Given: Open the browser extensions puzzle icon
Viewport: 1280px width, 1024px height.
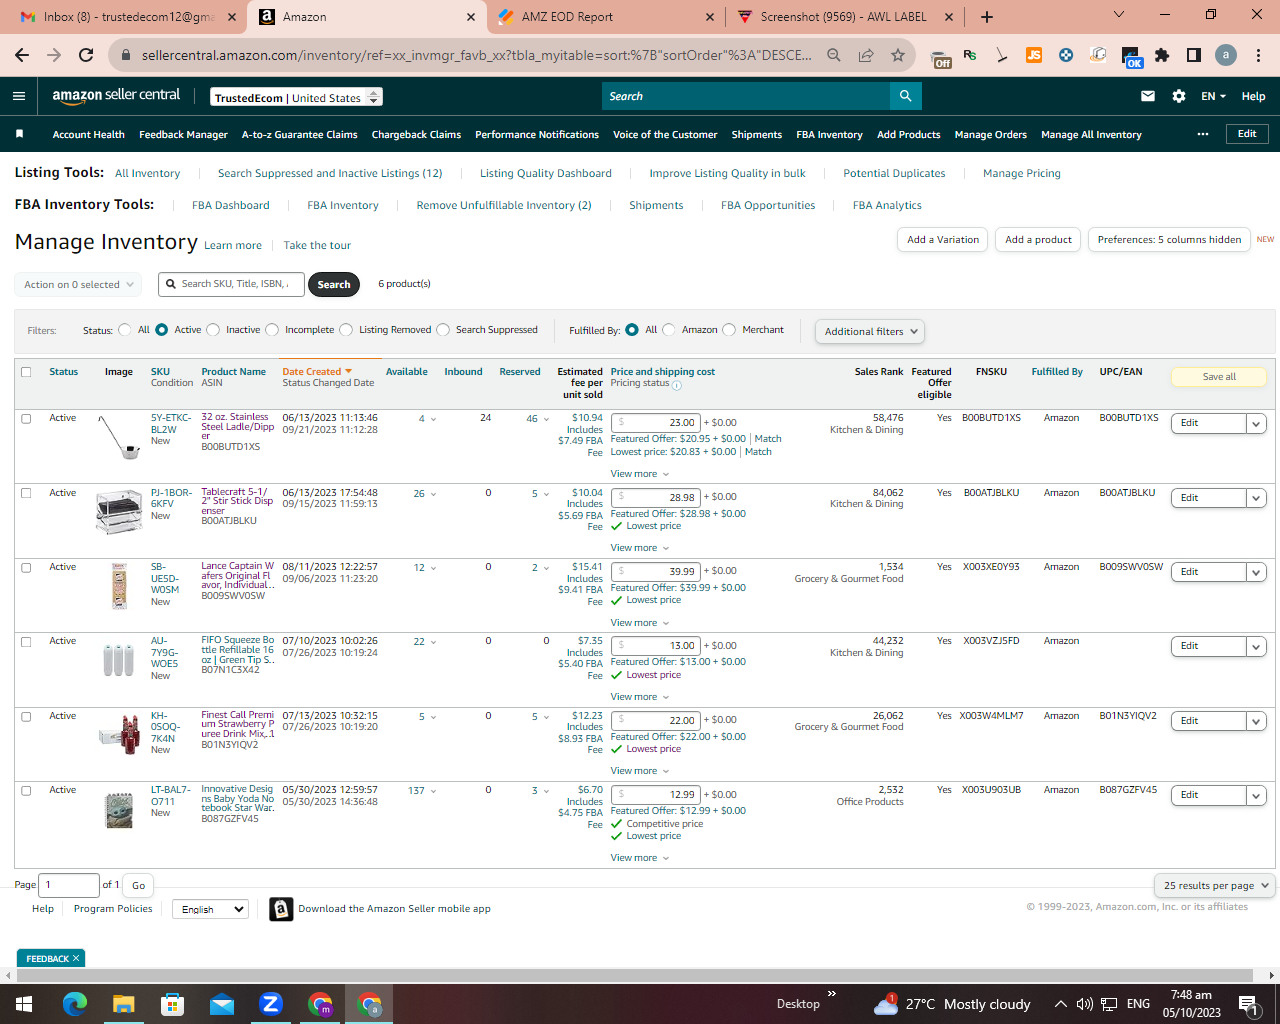Looking at the screenshot, I should click(x=1162, y=55).
